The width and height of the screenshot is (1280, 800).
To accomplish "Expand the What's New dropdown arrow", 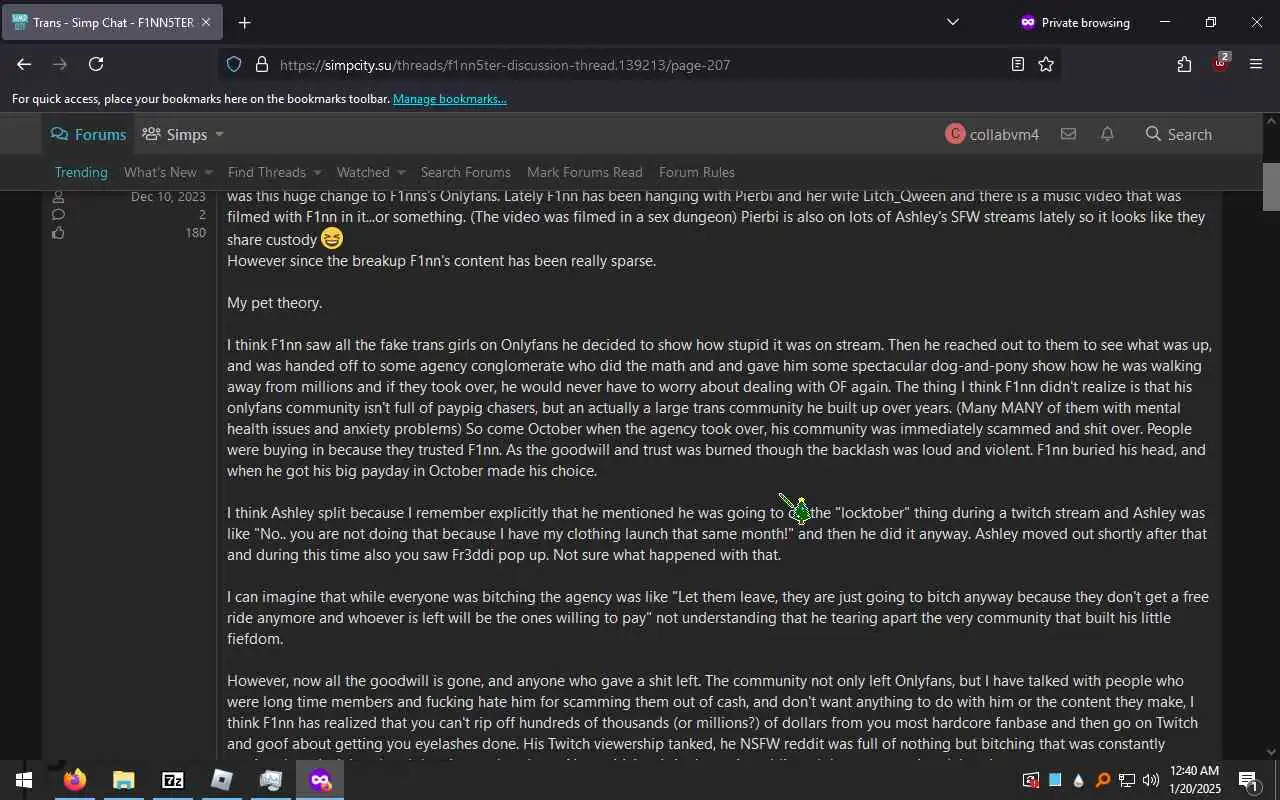I will (x=208, y=172).
